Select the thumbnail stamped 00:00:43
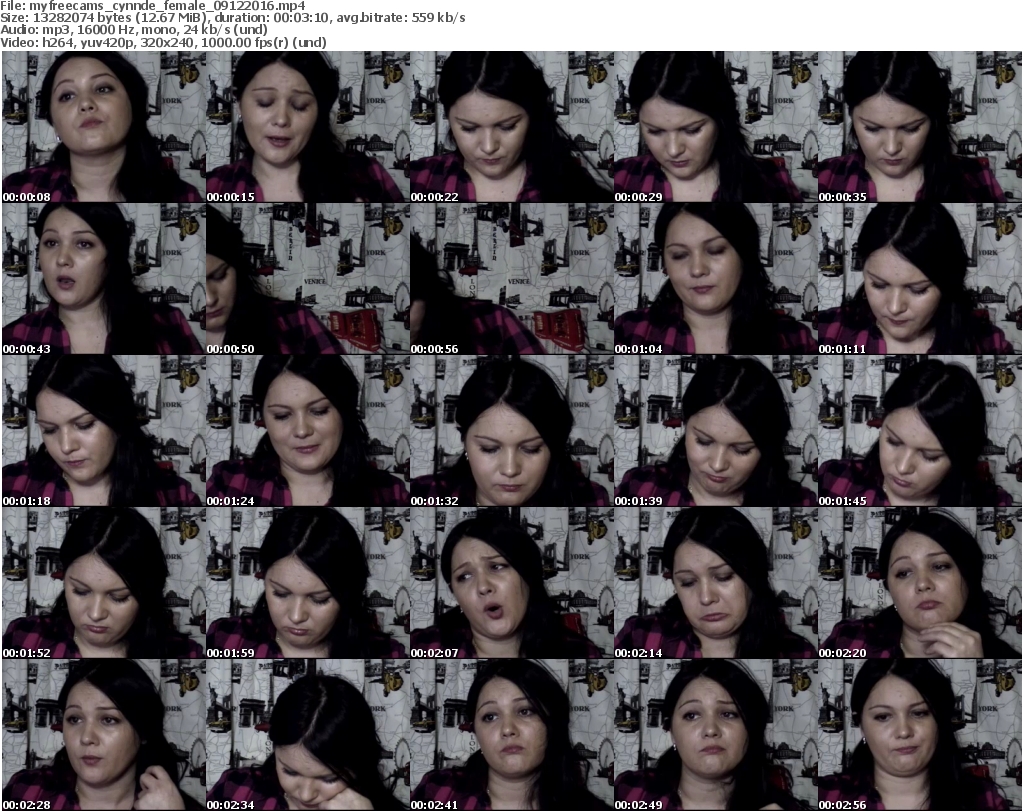1024x811 pixels. (104, 279)
